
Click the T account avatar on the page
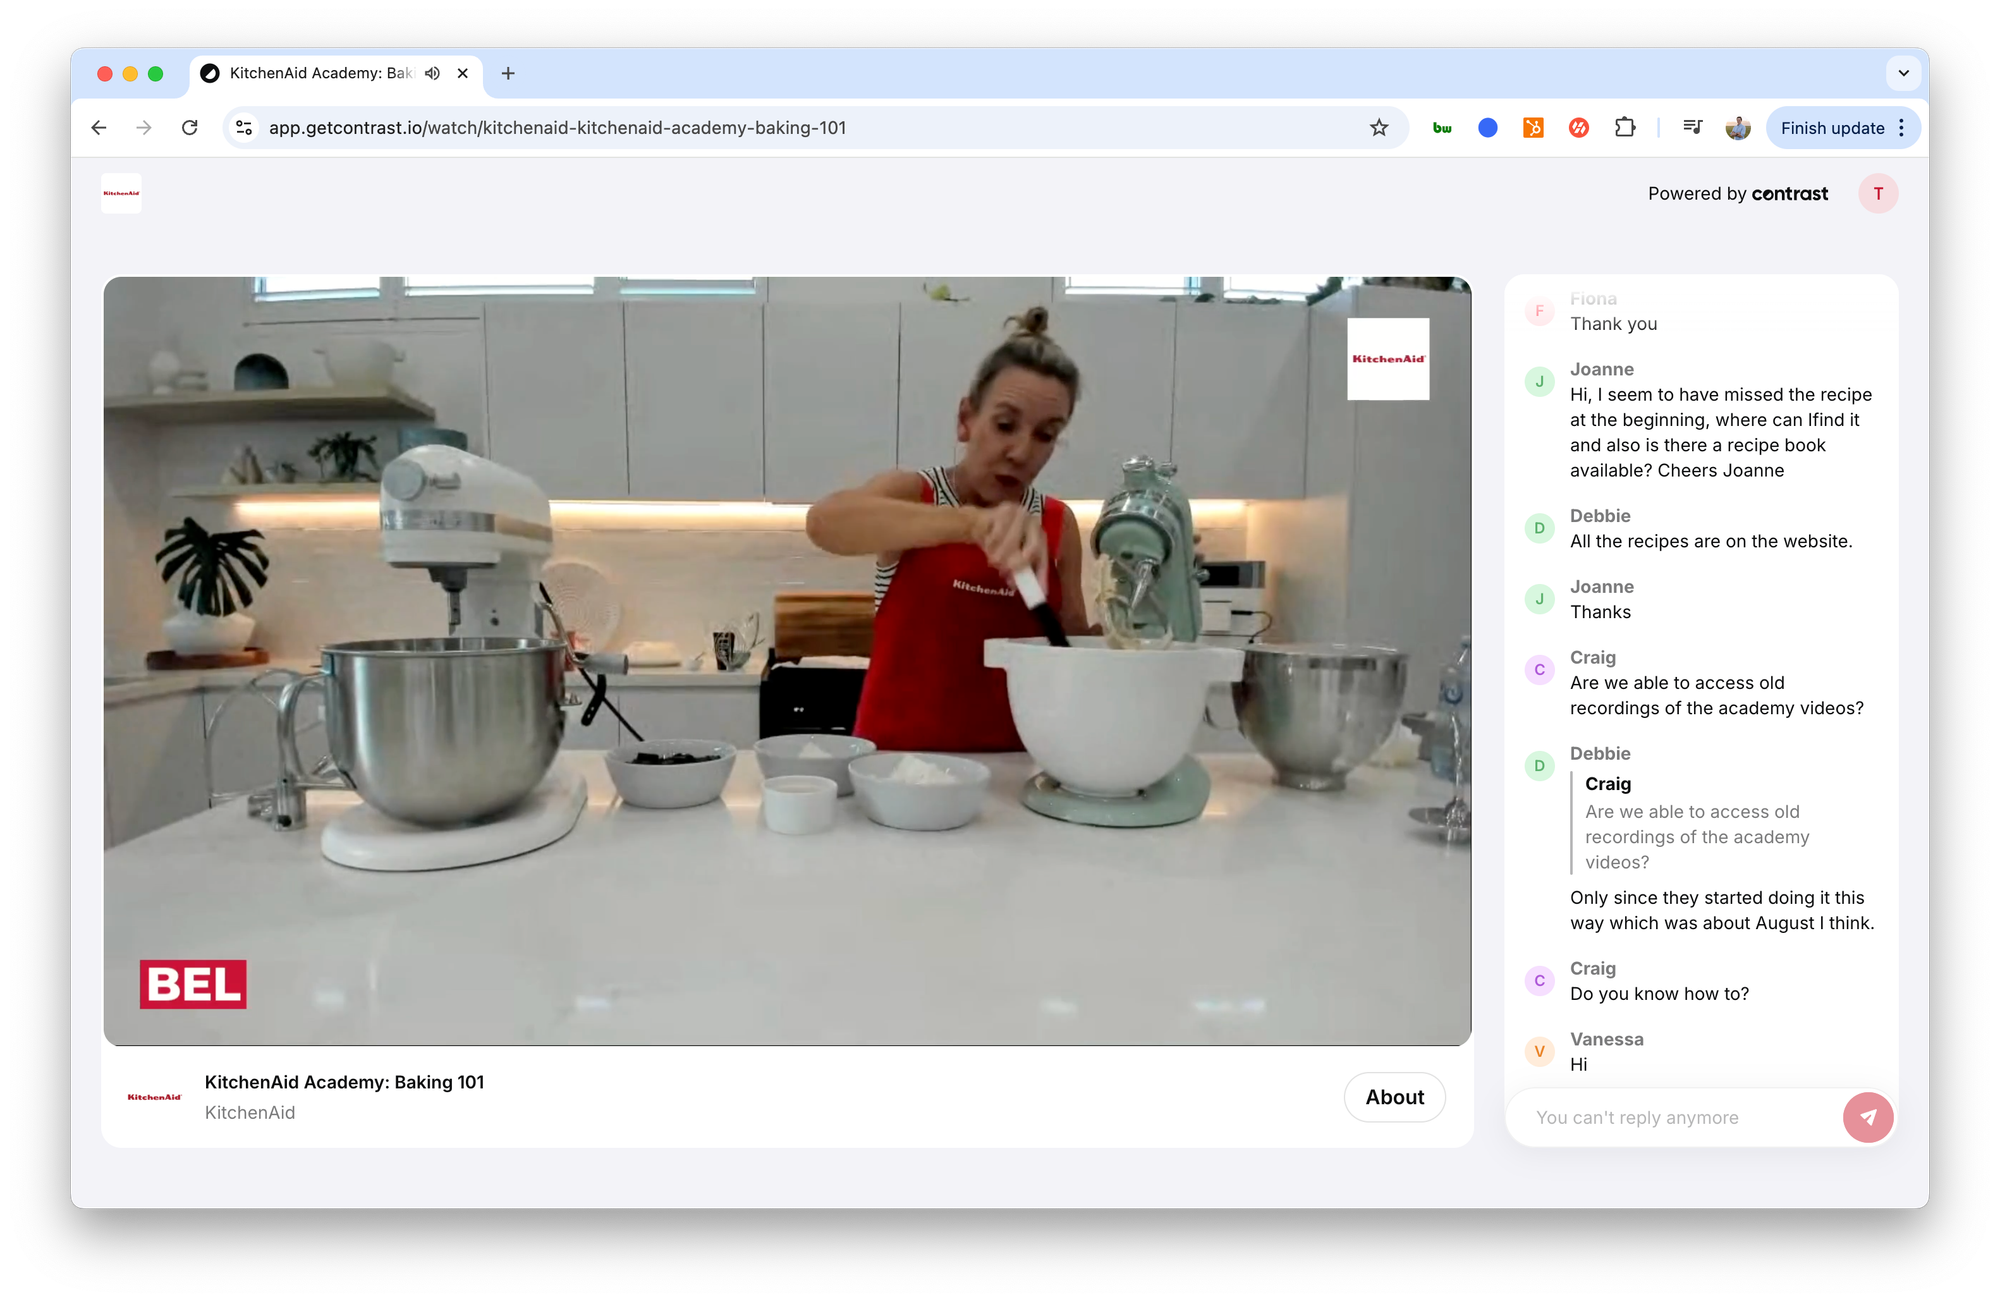(1878, 193)
